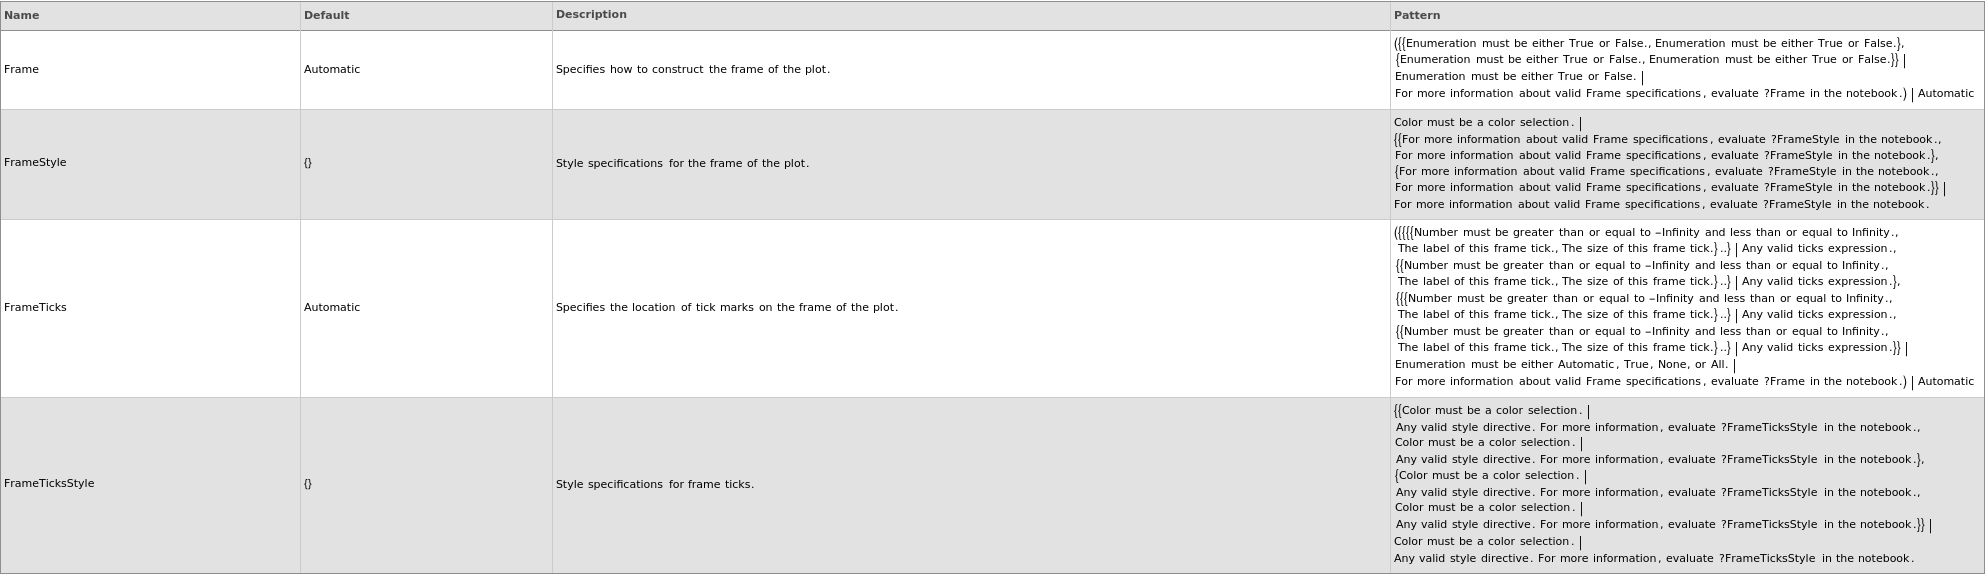Click the Automatic default in the Frame row
The image size is (1985, 576).
332,70
